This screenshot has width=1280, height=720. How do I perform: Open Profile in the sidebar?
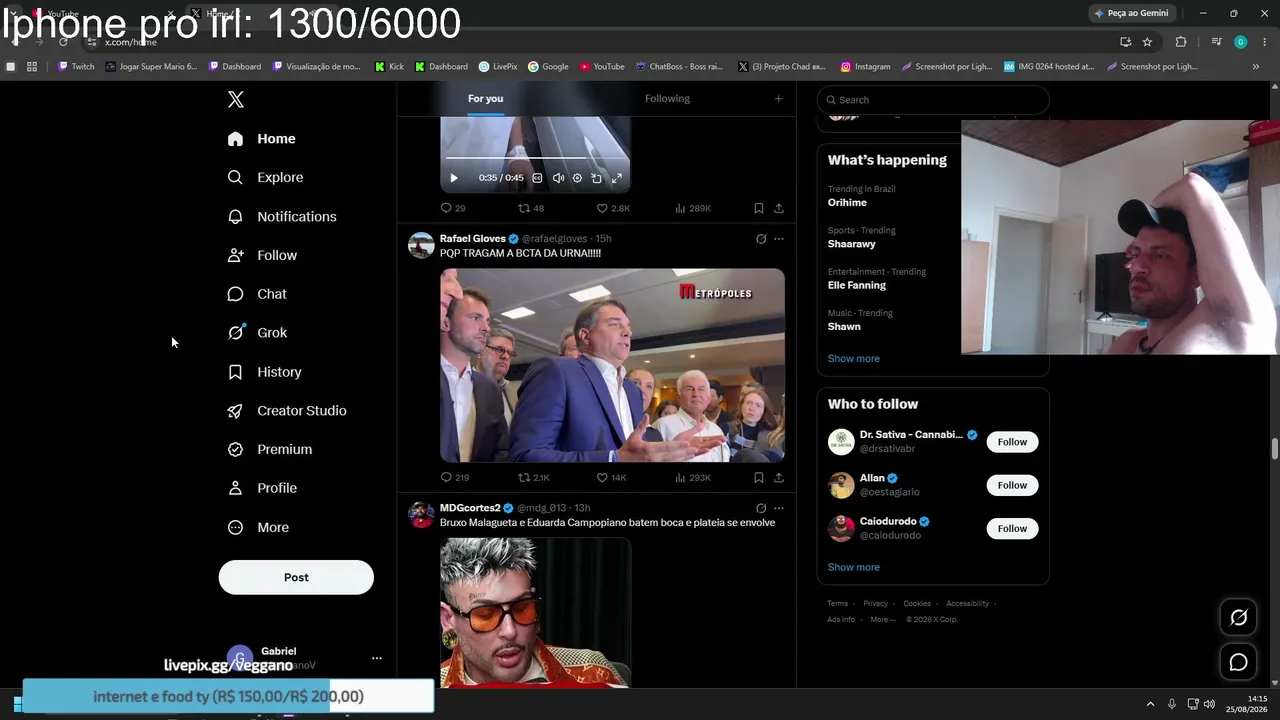point(262,488)
